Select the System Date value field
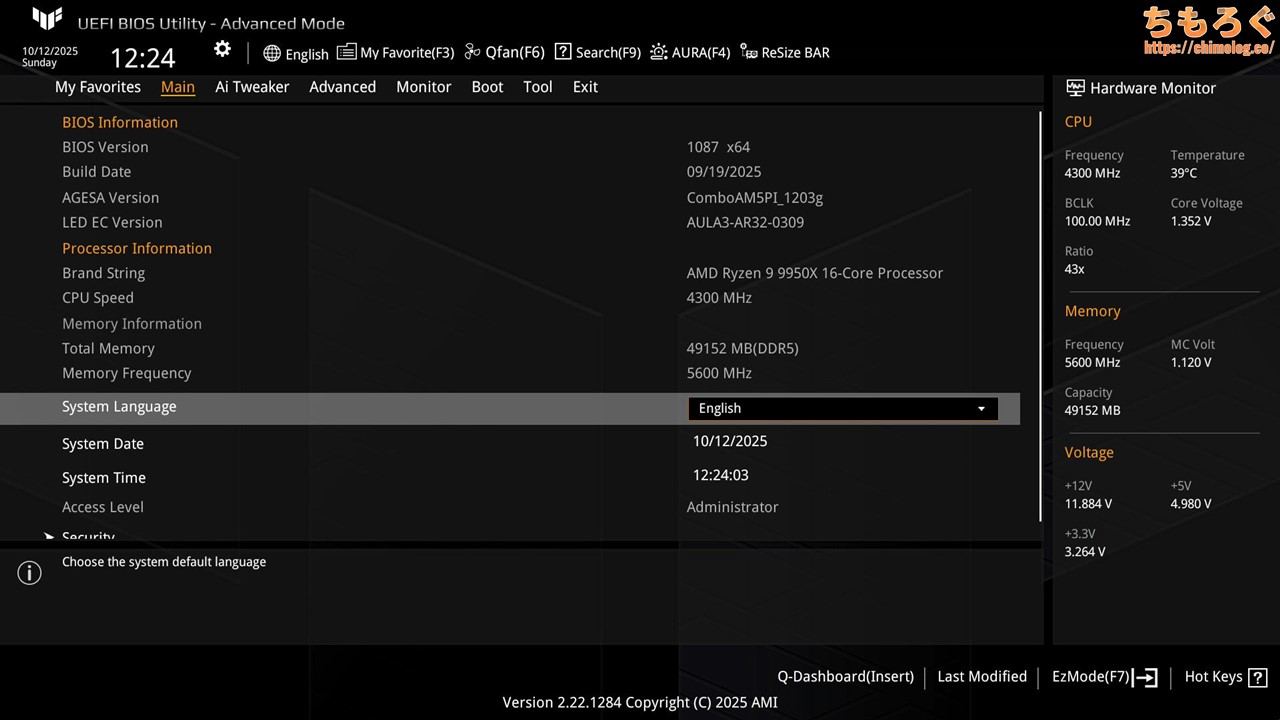Image resolution: width=1280 pixels, height=720 pixels. pyautogui.click(x=730, y=441)
